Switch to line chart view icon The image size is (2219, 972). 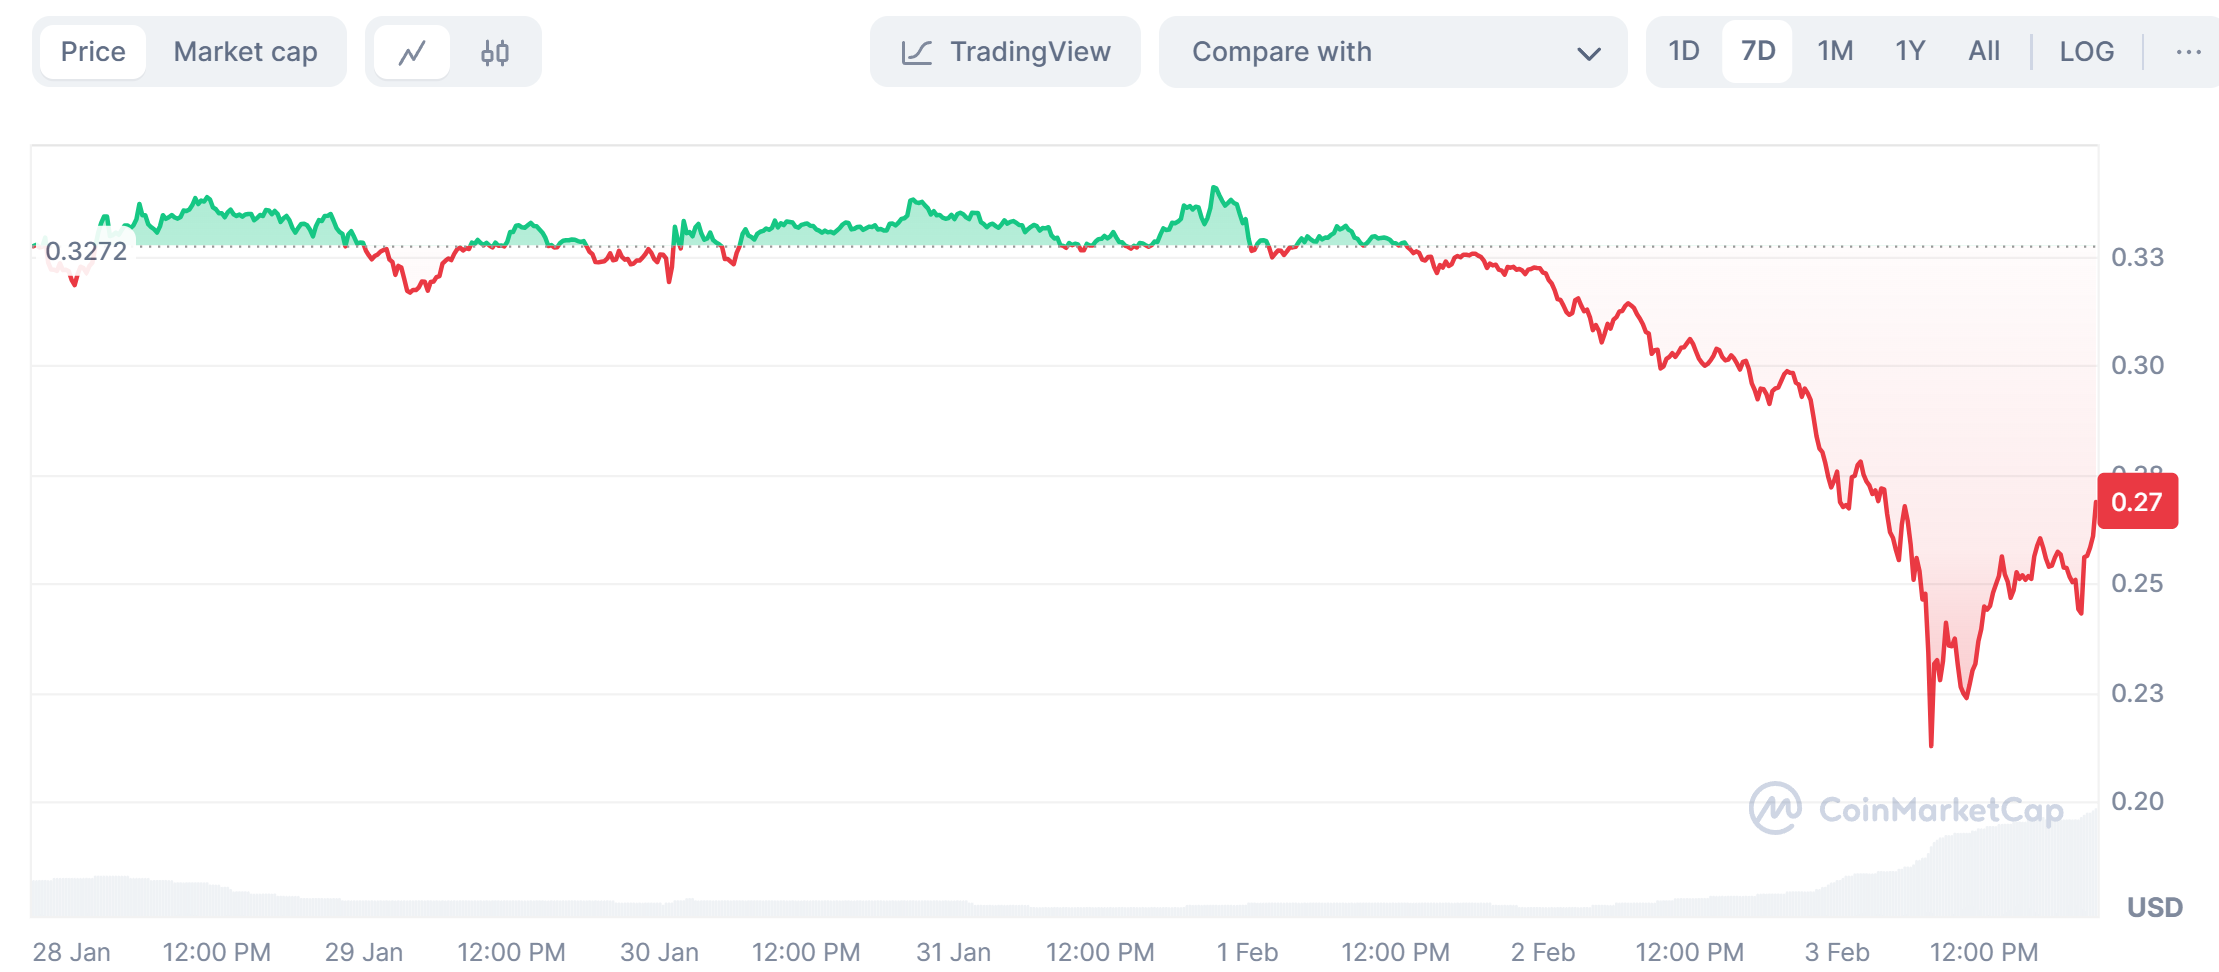coord(412,52)
